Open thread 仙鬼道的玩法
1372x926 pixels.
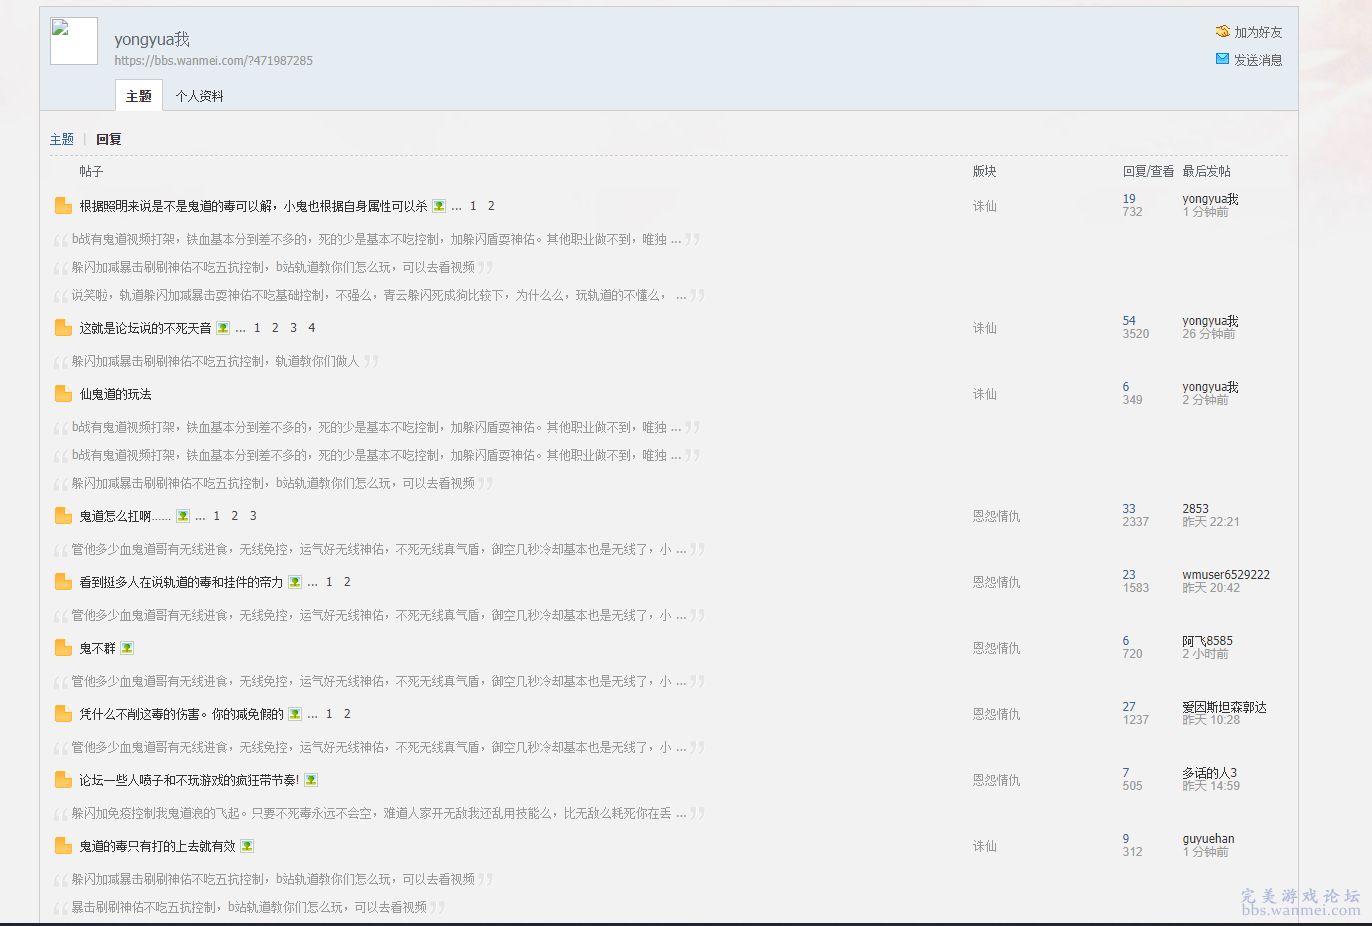tap(116, 394)
